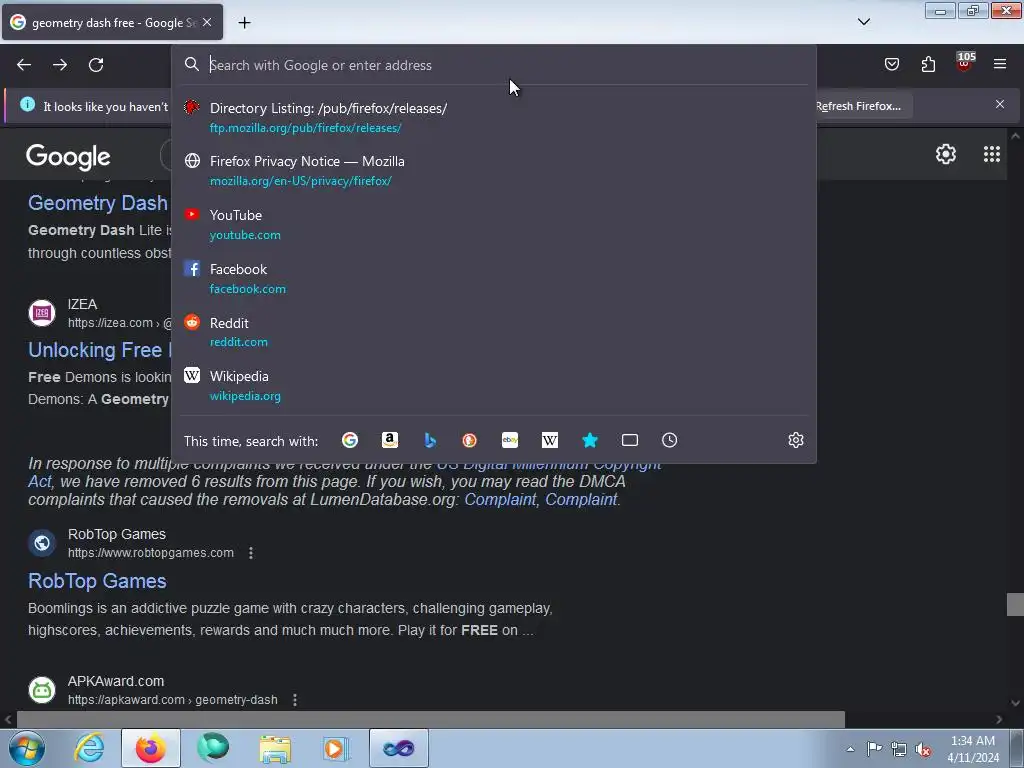Open File Explorer folder in taskbar
This screenshot has width=1024, height=768.
click(x=275, y=748)
